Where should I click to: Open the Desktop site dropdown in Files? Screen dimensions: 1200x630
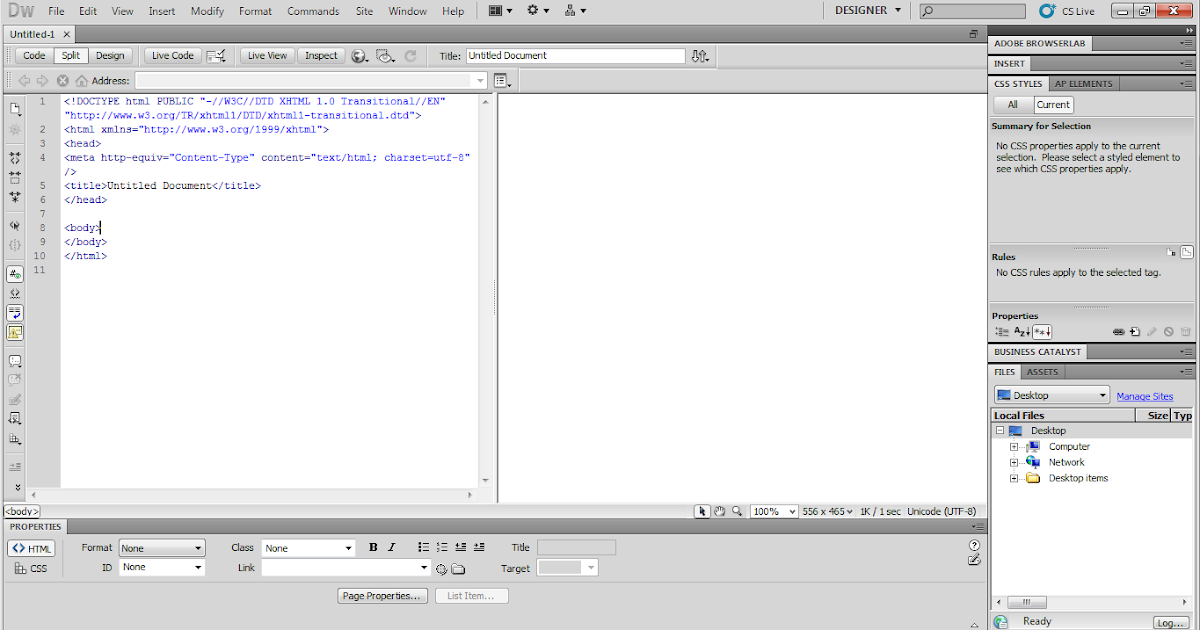[1052, 395]
